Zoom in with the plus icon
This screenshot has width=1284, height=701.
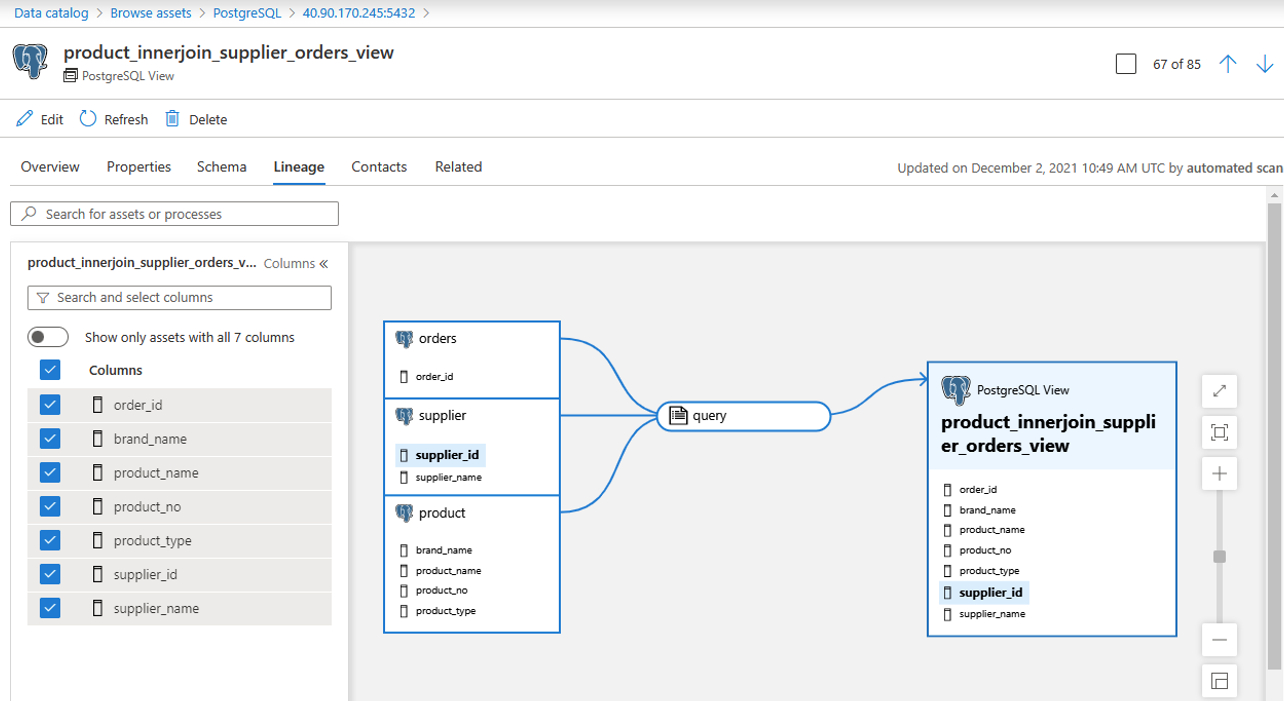(x=1219, y=473)
